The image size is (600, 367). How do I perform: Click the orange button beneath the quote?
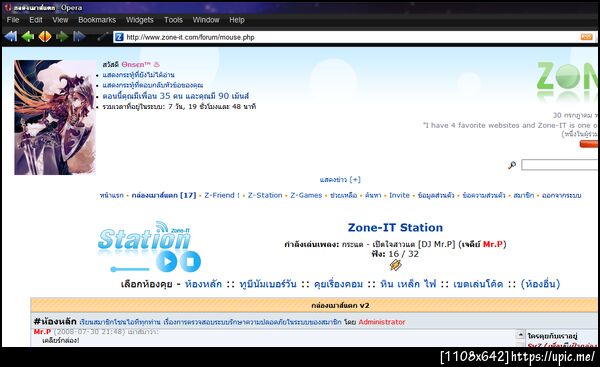click(x=589, y=144)
